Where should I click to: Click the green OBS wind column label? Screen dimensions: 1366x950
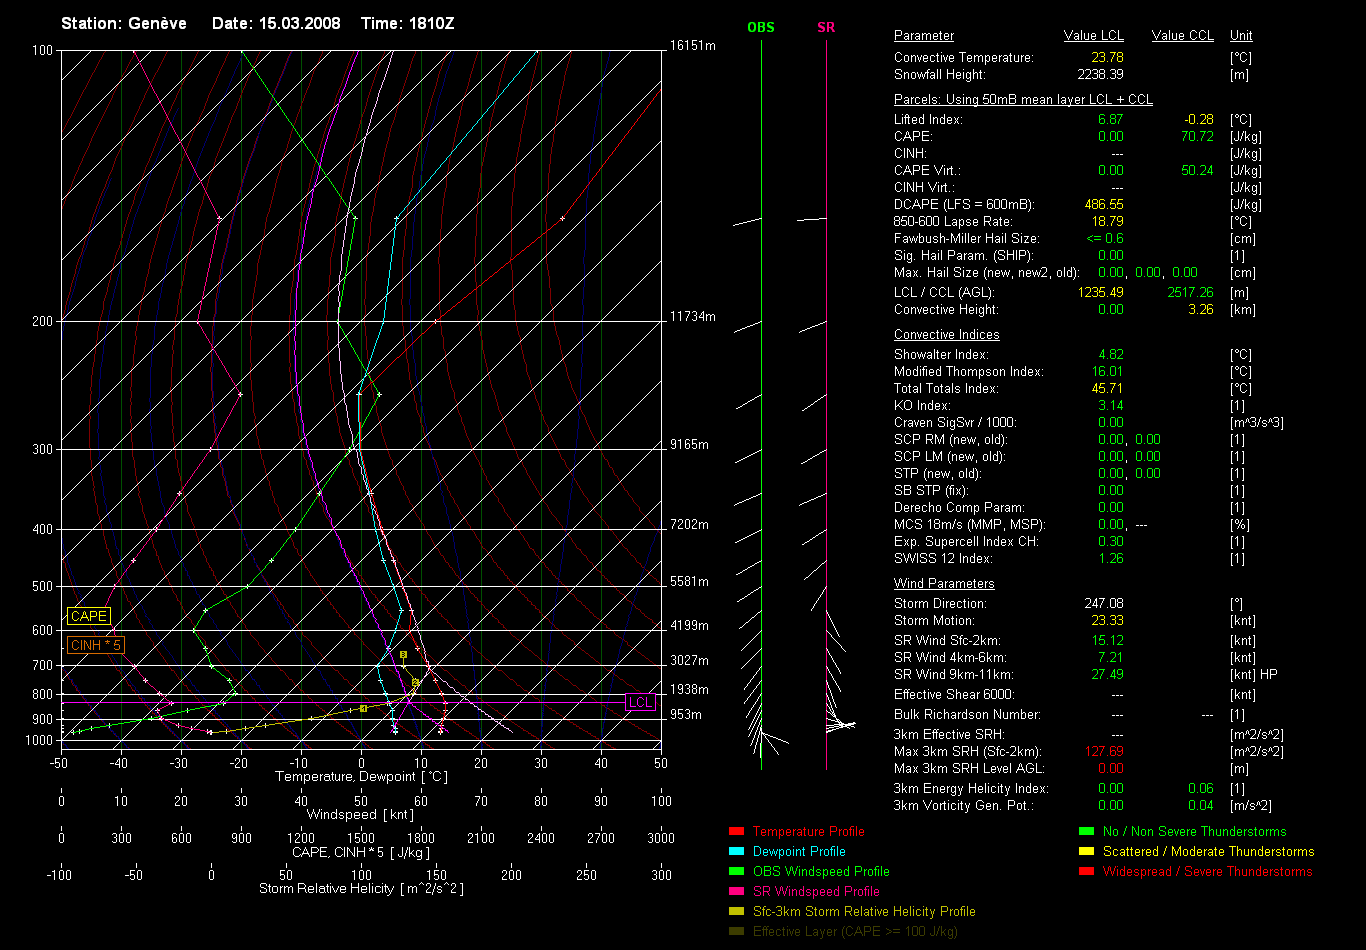tap(760, 28)
